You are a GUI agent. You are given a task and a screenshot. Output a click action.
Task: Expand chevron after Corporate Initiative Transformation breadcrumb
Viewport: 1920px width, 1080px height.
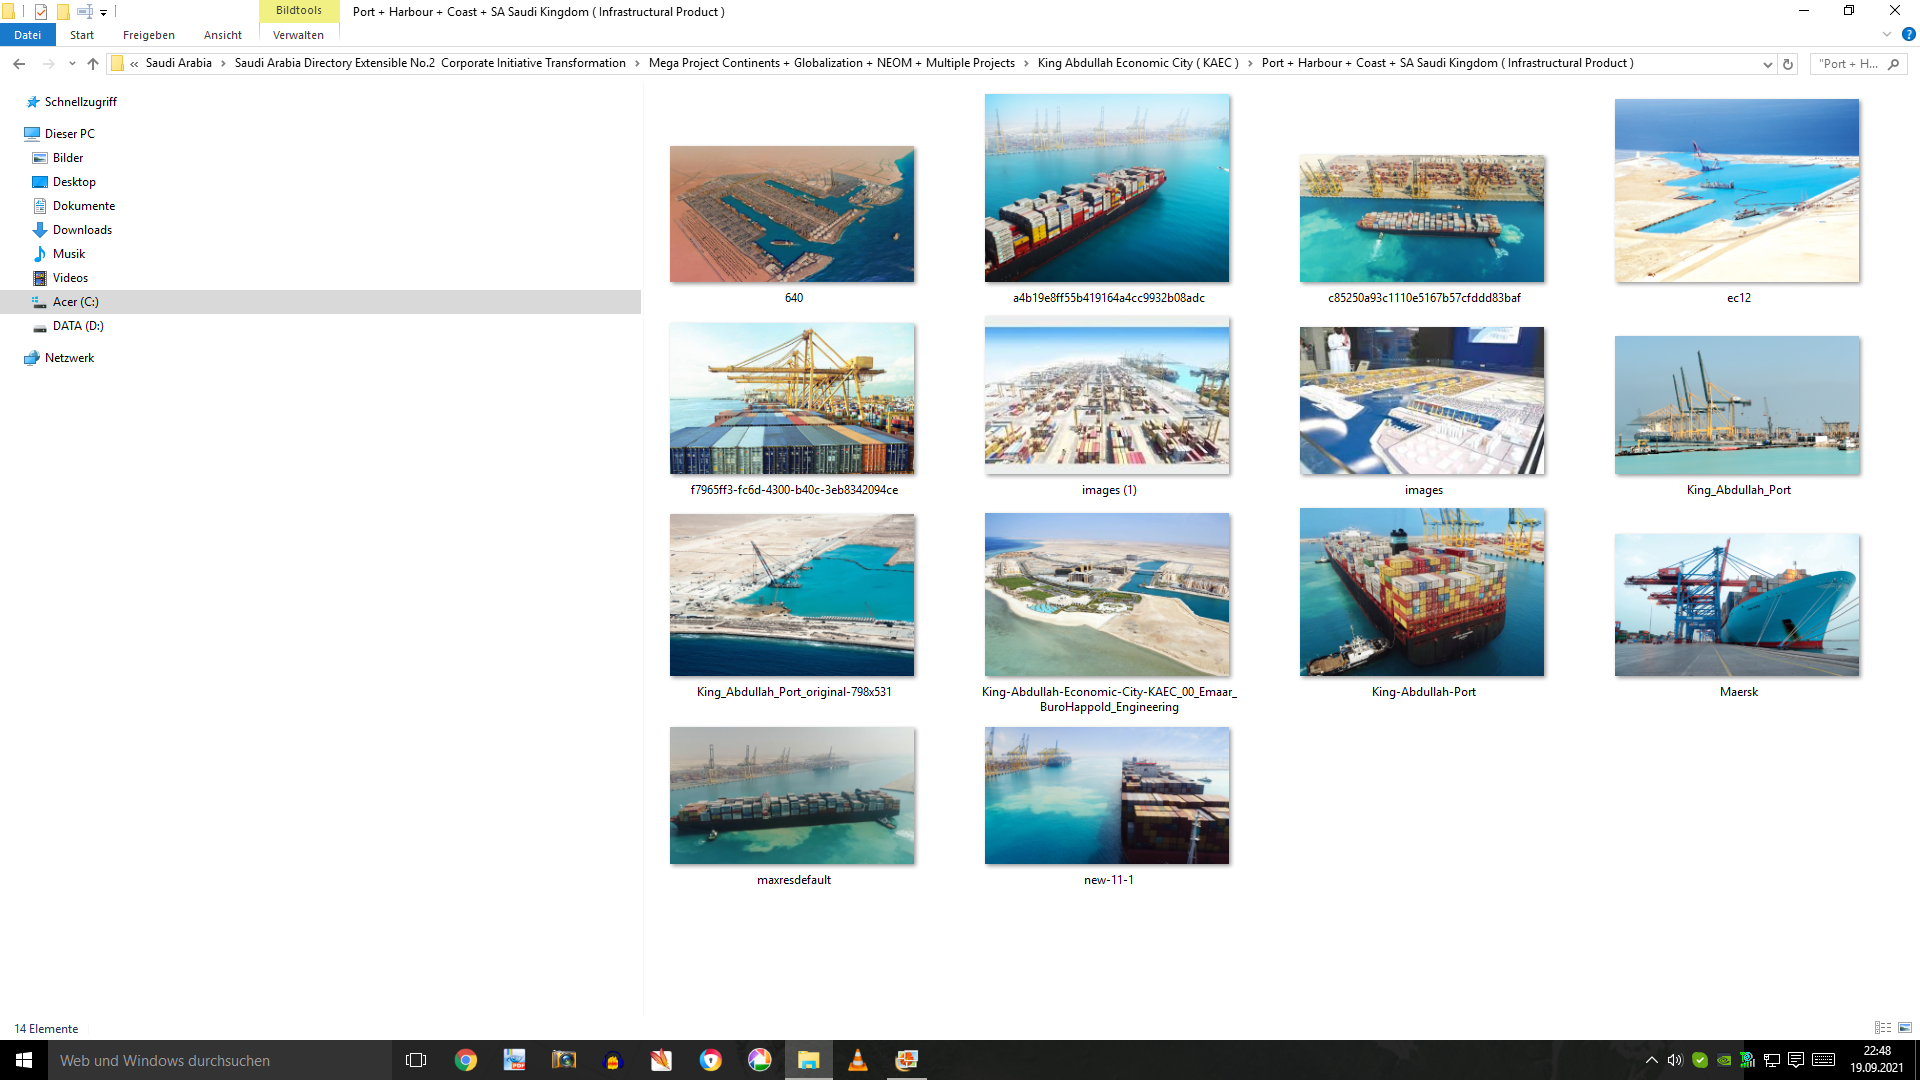[x=637, y=63]
